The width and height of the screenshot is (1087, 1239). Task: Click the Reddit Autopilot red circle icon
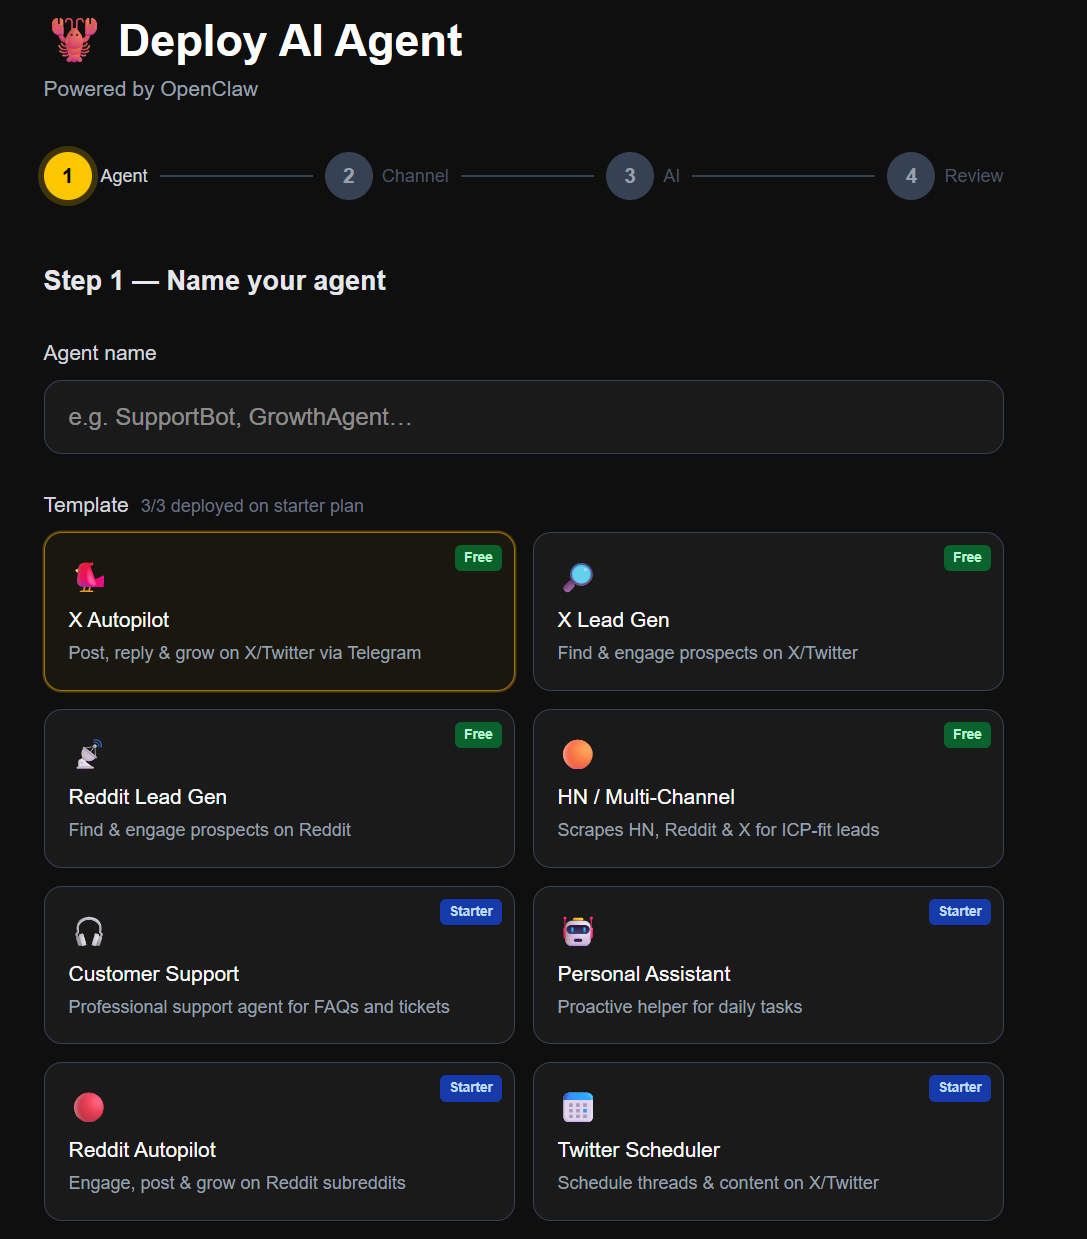(89, 1107)
